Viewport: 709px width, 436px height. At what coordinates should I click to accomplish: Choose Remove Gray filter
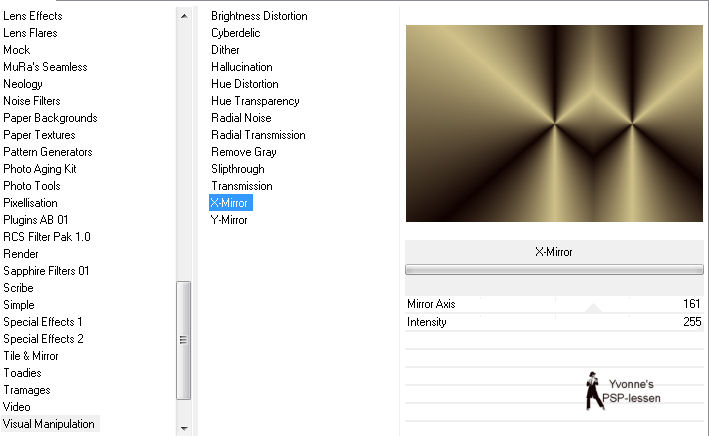(244, 152)
